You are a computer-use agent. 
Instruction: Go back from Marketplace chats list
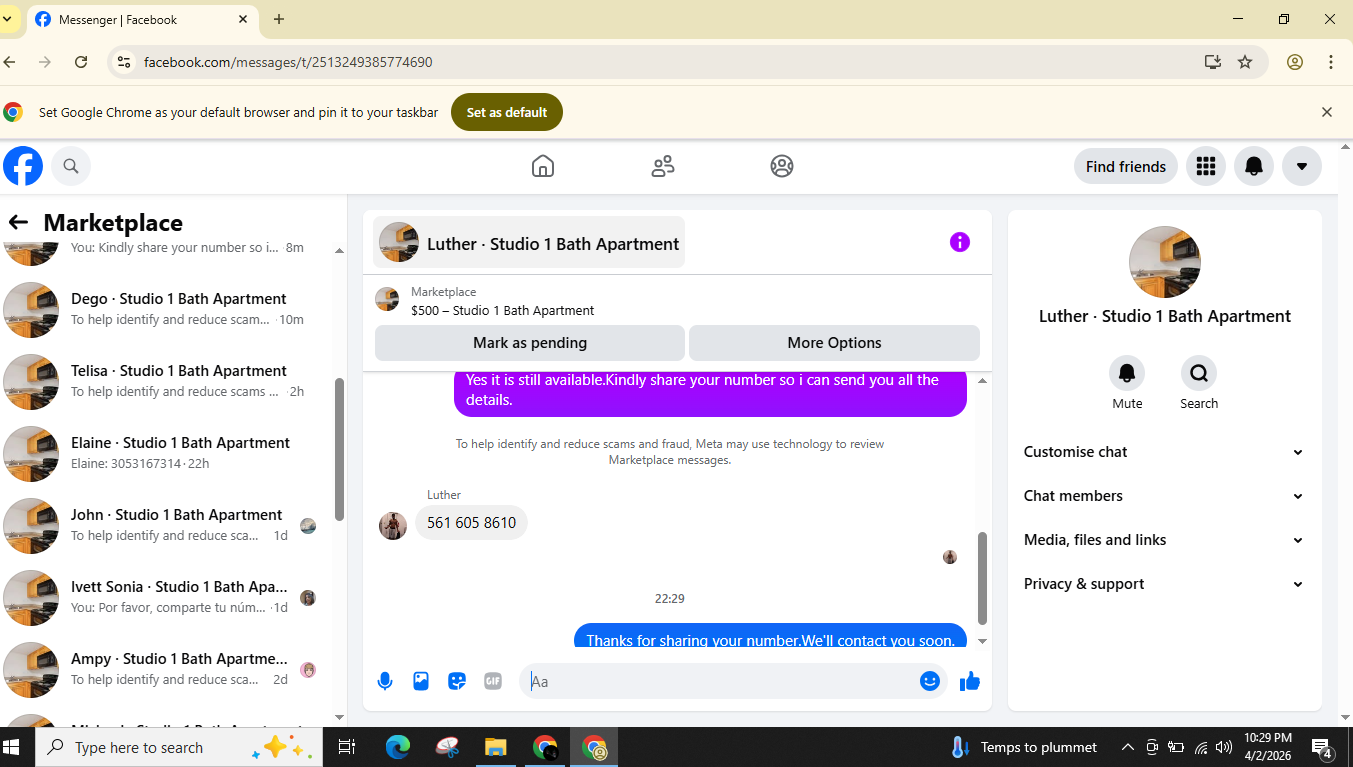pos(18,222)
